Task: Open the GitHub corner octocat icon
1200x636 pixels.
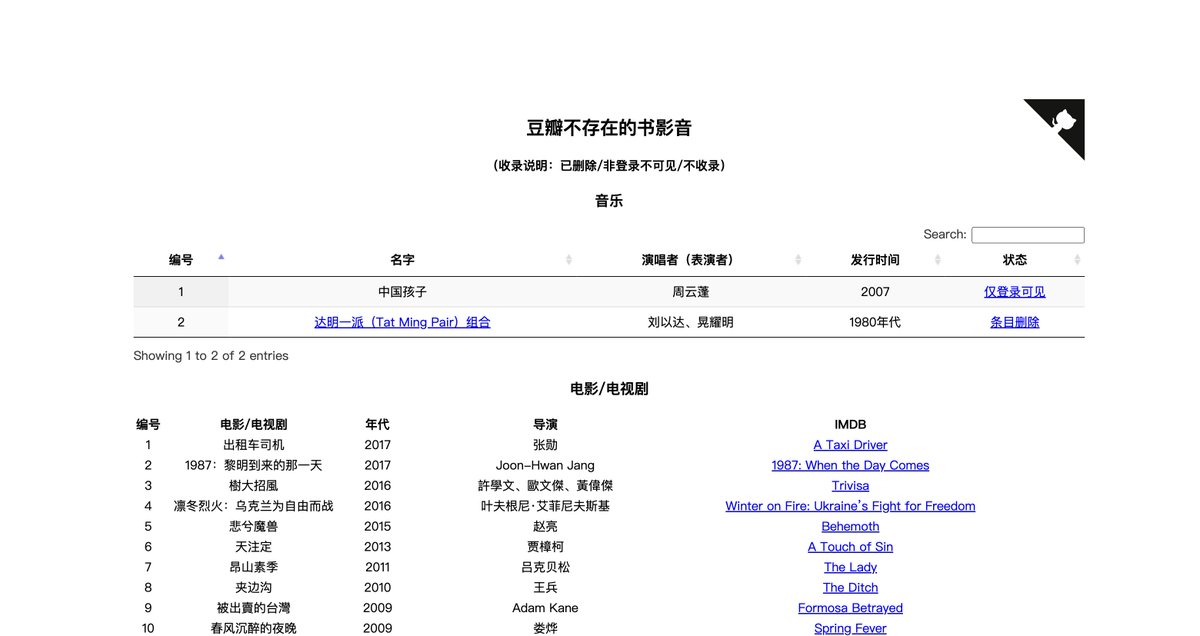Action: (1063, 121)
